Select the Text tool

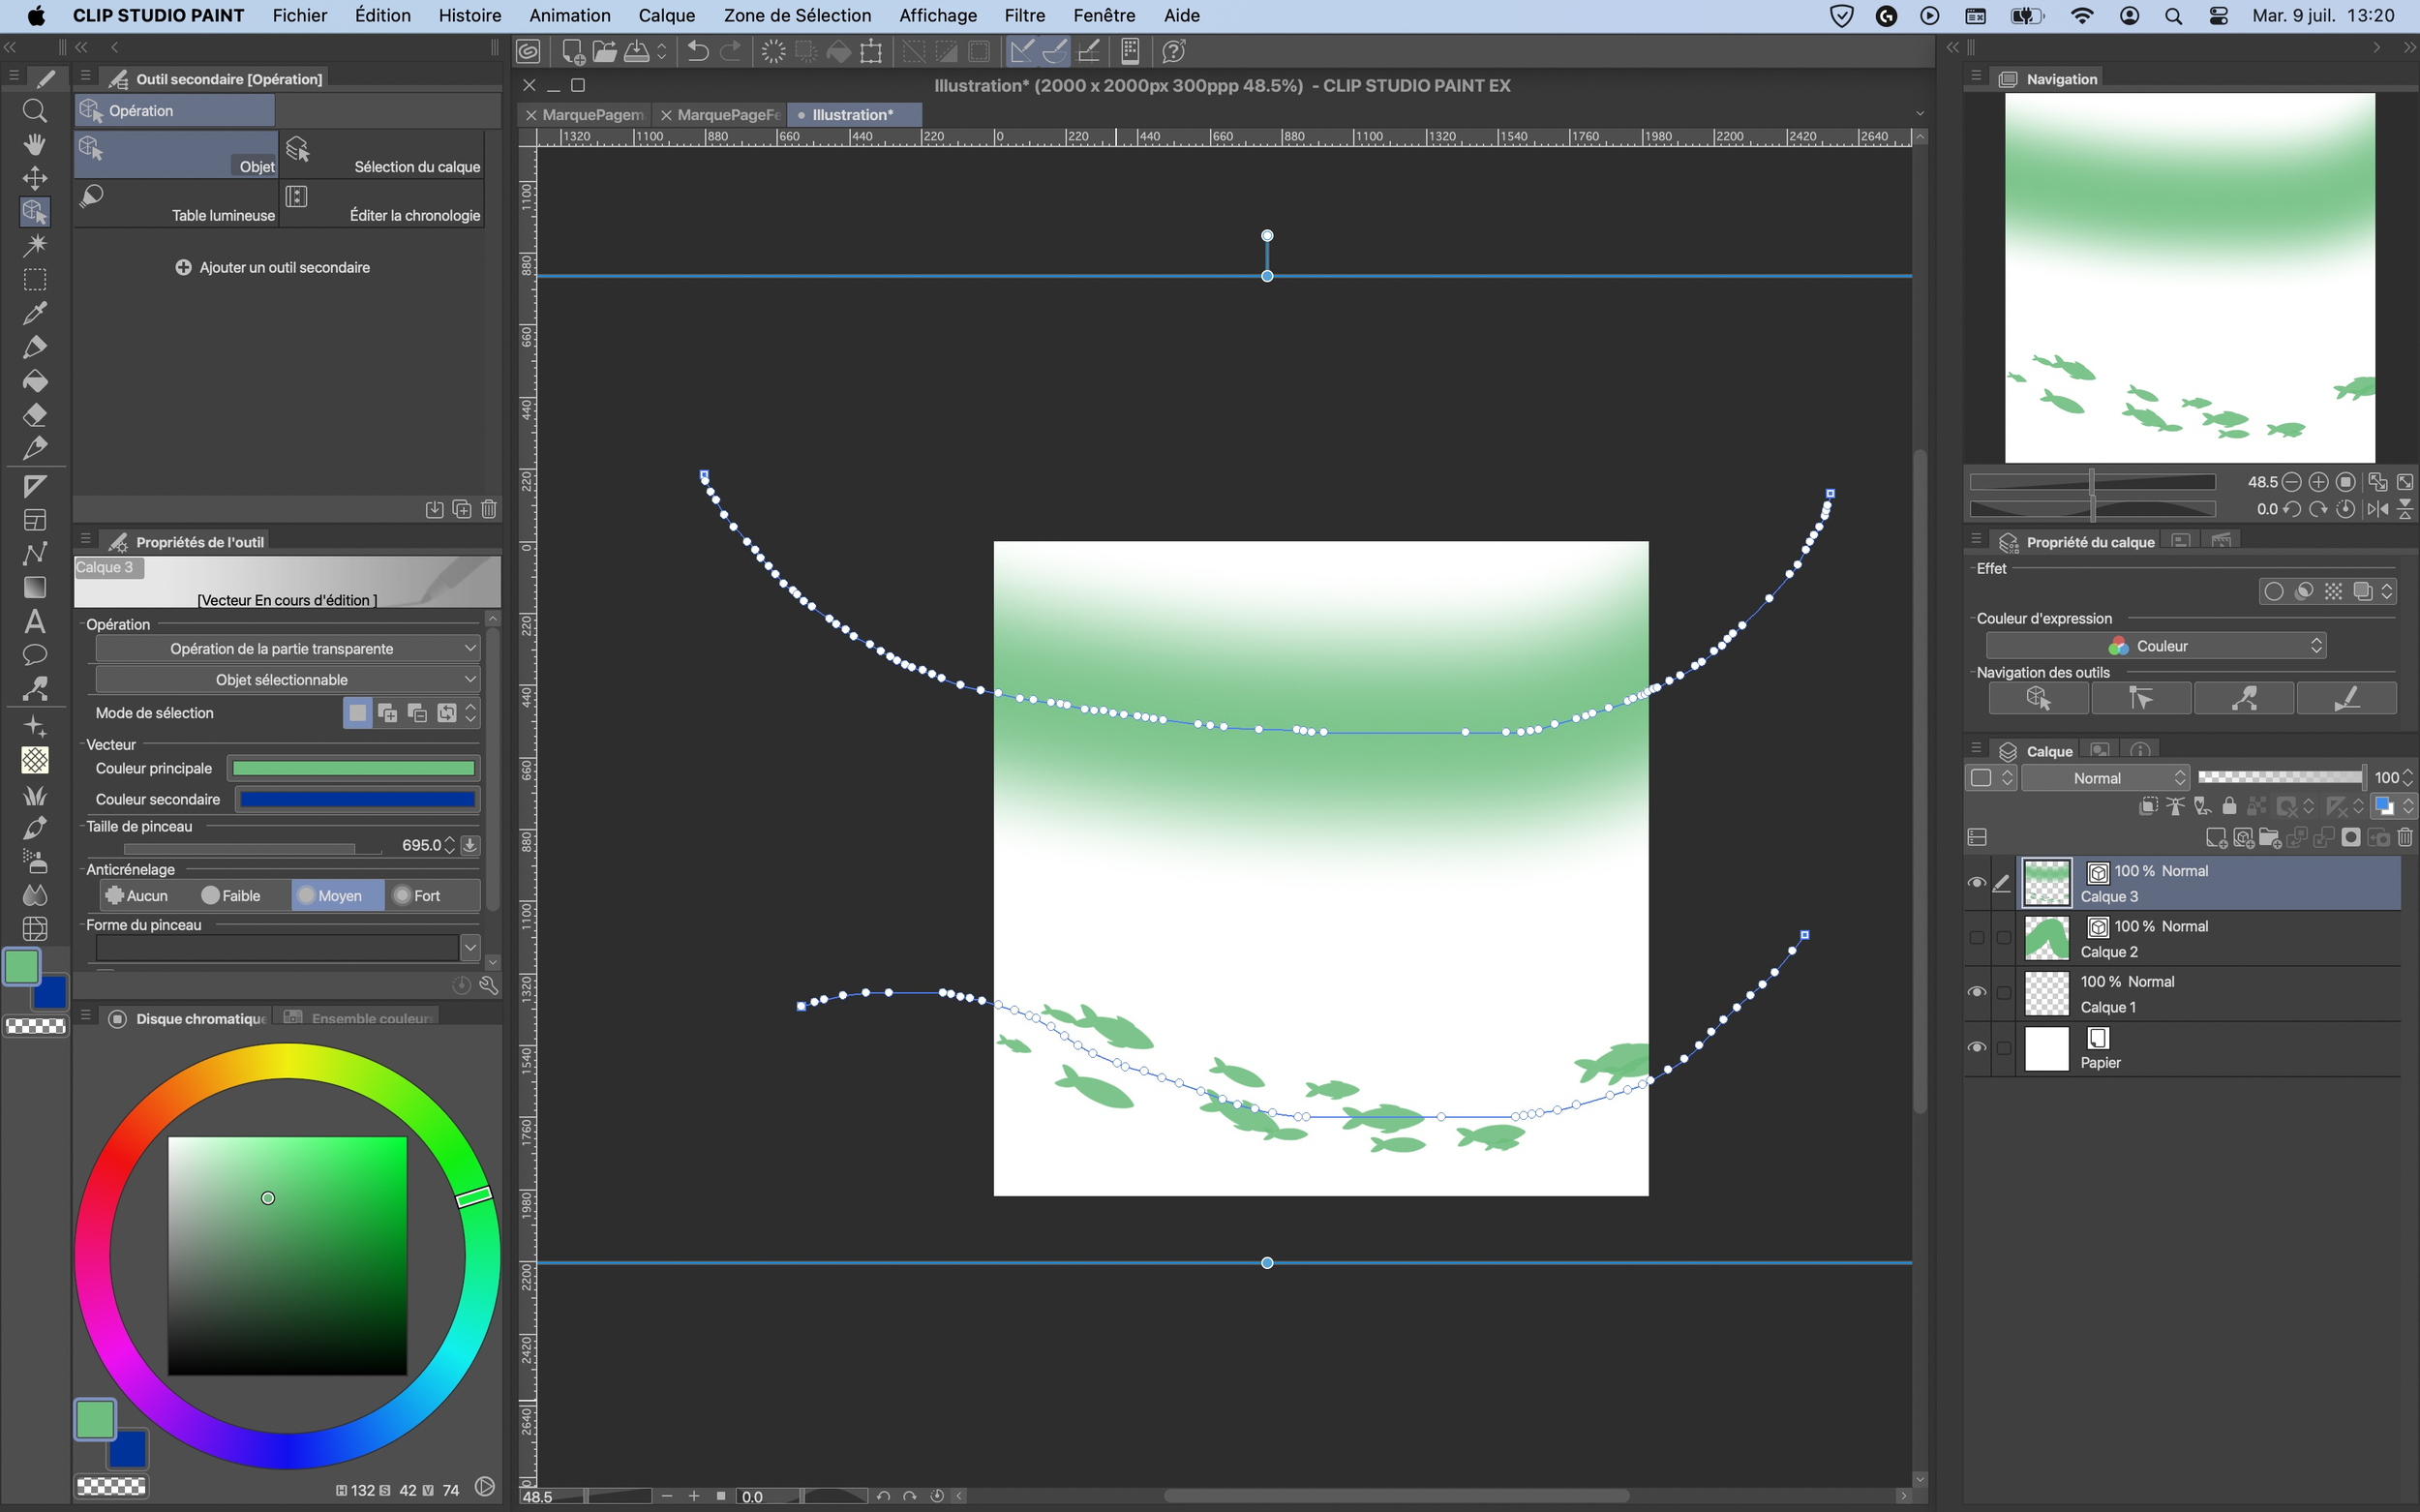[x=34, y=621]
